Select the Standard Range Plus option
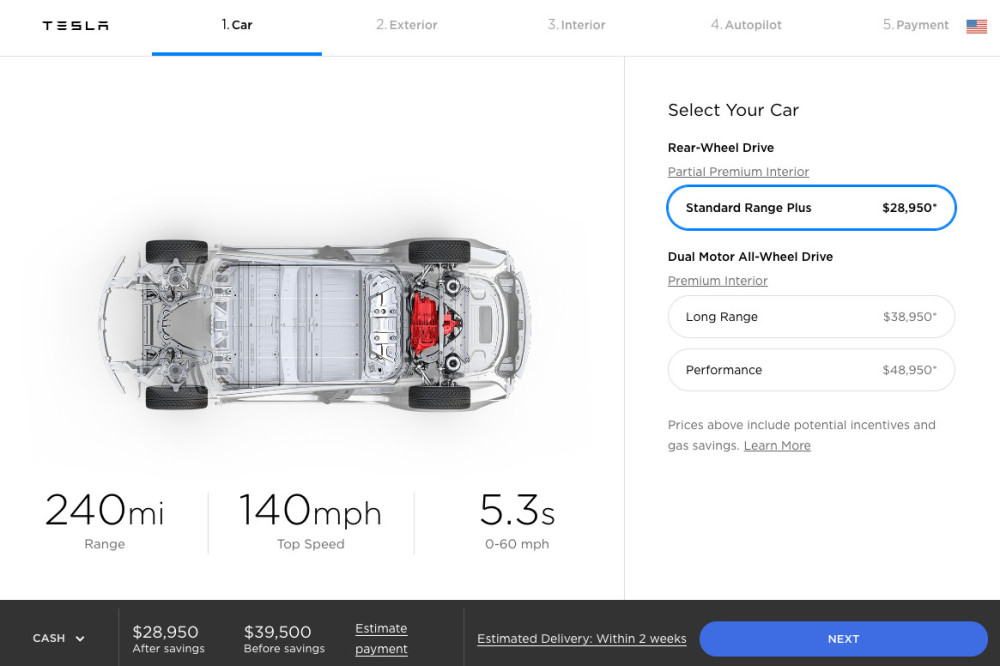Screen dimensions: 1000x666 click(x=811, y=208)
